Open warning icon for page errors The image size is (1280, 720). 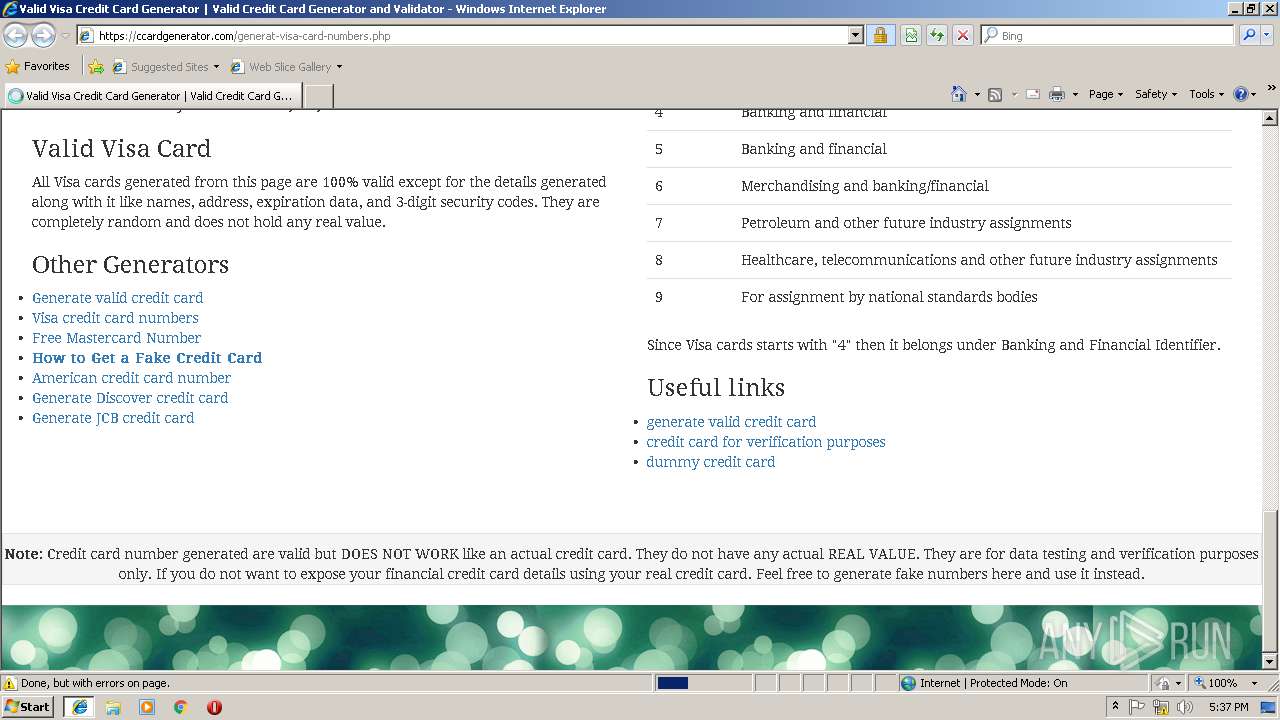tap(10, 683)
